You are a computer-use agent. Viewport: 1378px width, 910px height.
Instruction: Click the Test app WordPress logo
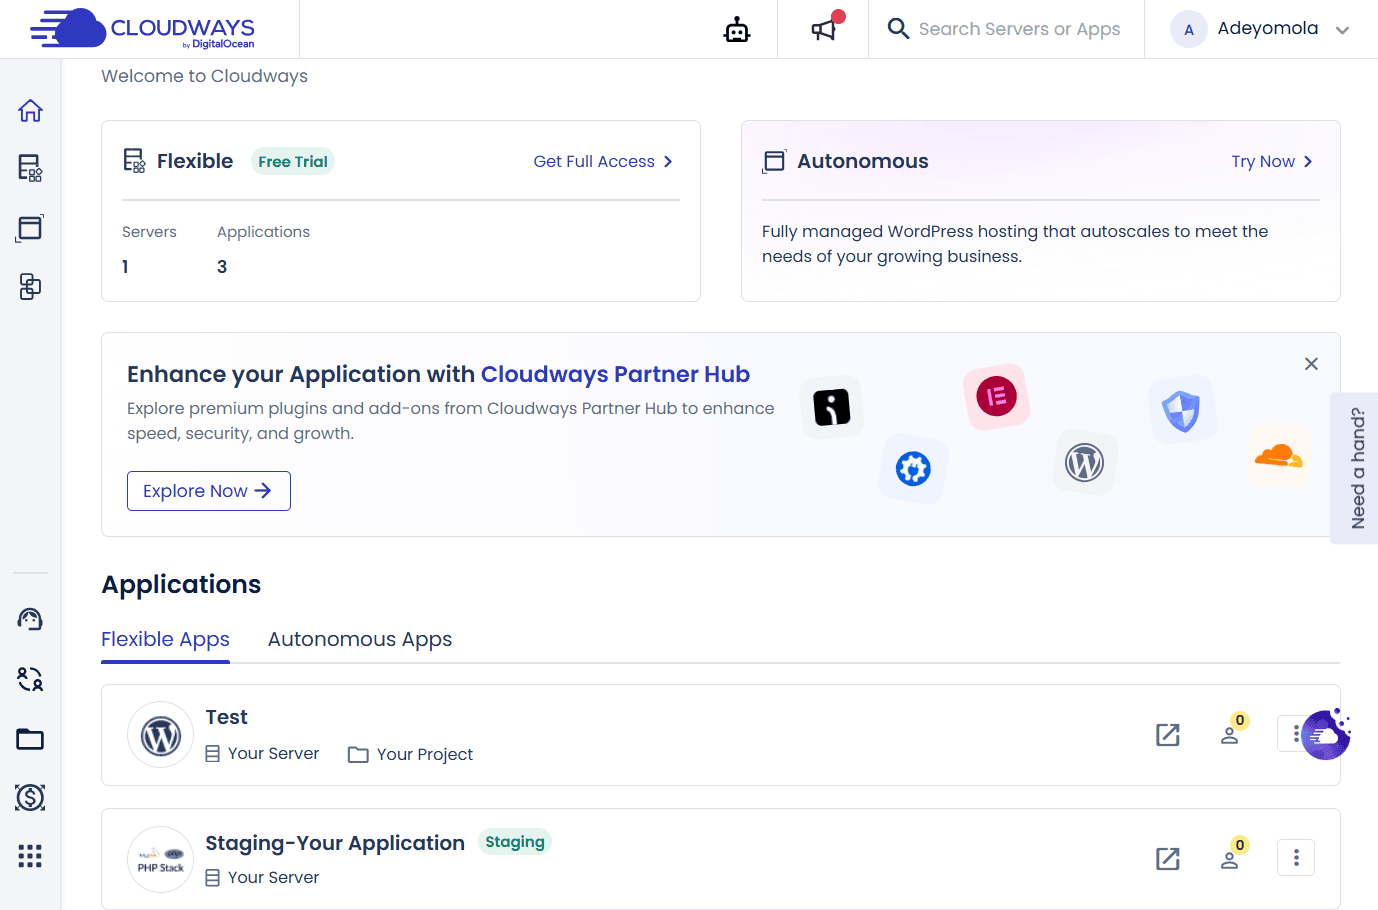[160, 735]
